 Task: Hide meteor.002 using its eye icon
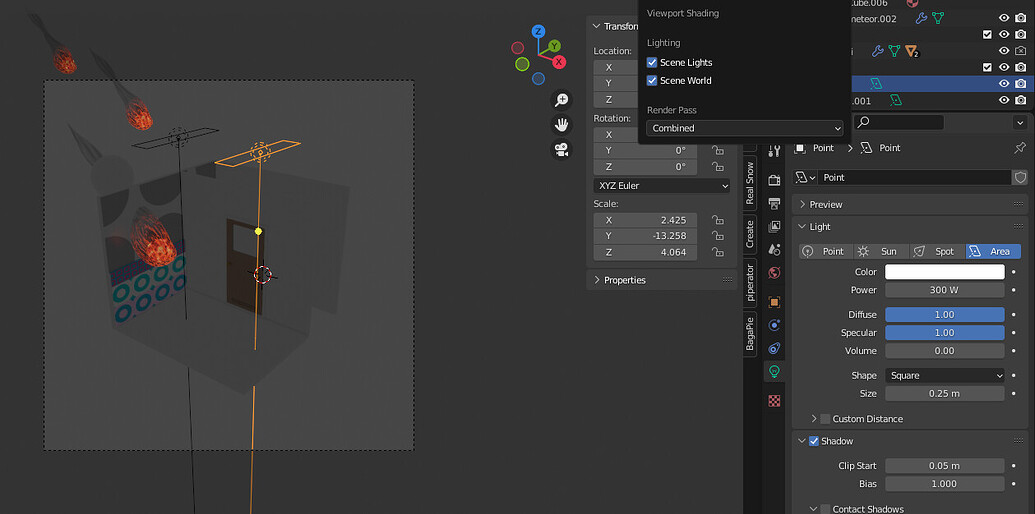(x=1004, y=18)
